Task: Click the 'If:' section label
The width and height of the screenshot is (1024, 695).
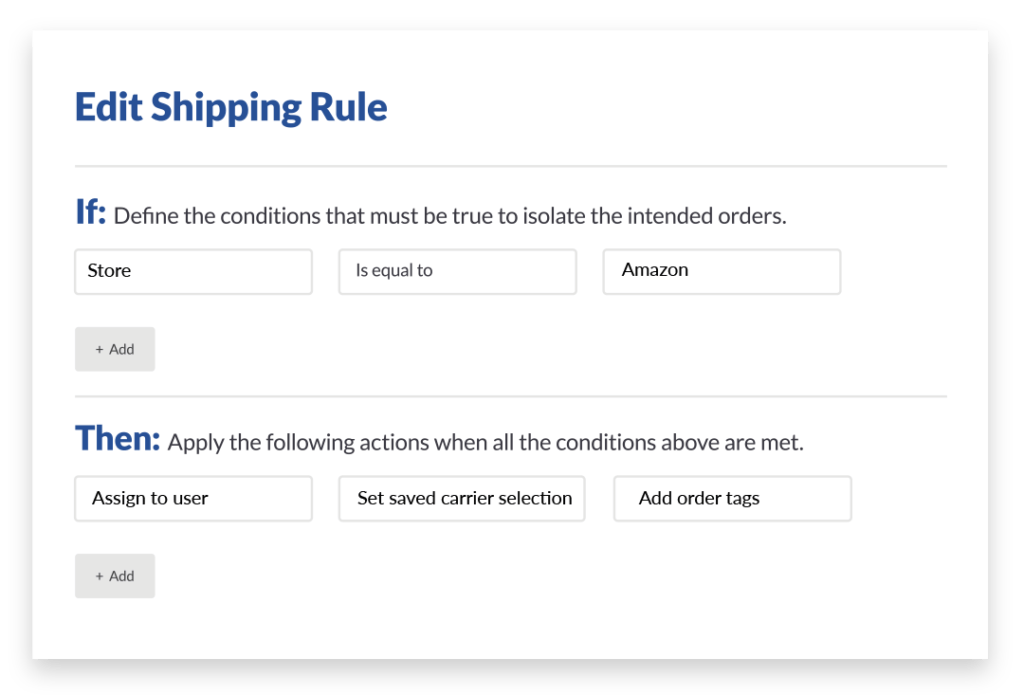Action: click(89, 212)
